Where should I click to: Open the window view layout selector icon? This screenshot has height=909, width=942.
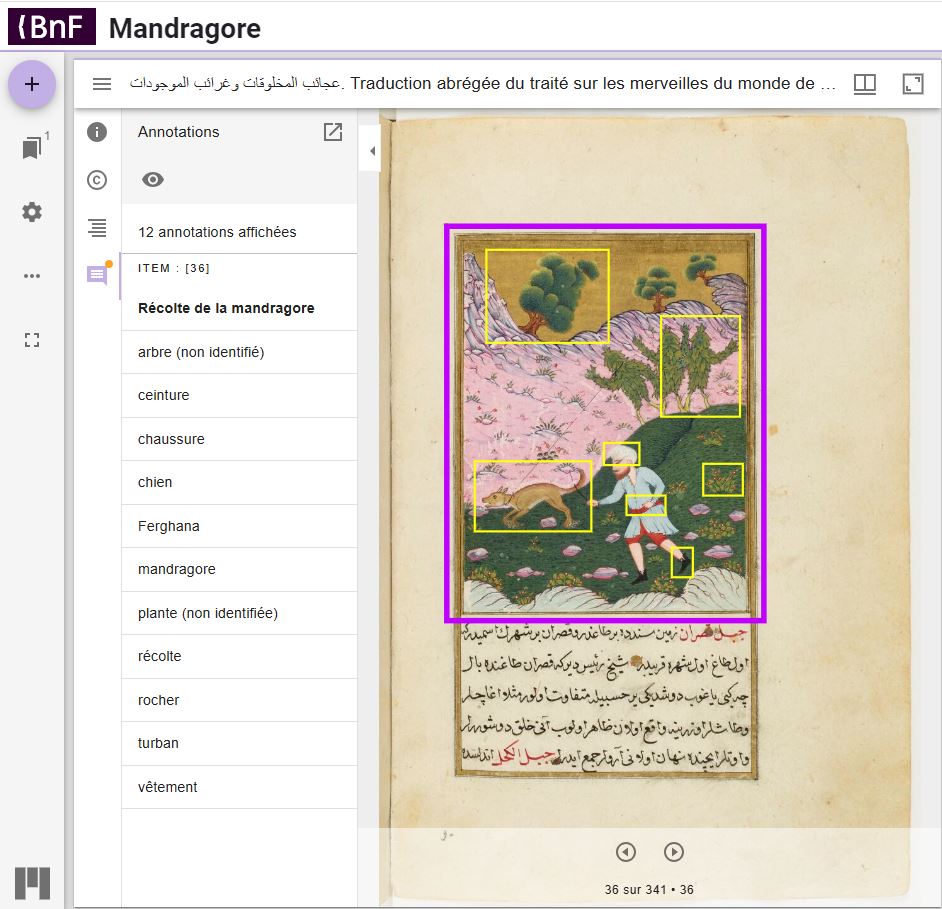pyautogui.click(x=865, y=84)
